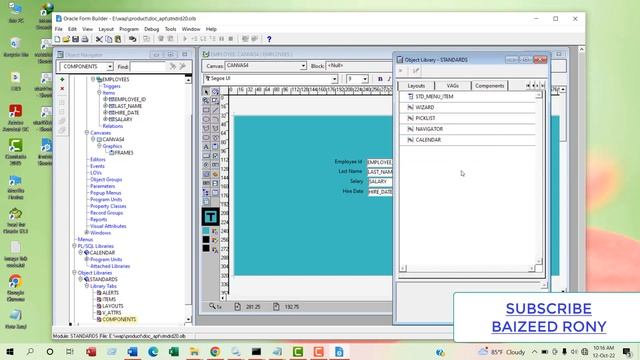Click the Bold button in the Layout Editor

[380, 79]
